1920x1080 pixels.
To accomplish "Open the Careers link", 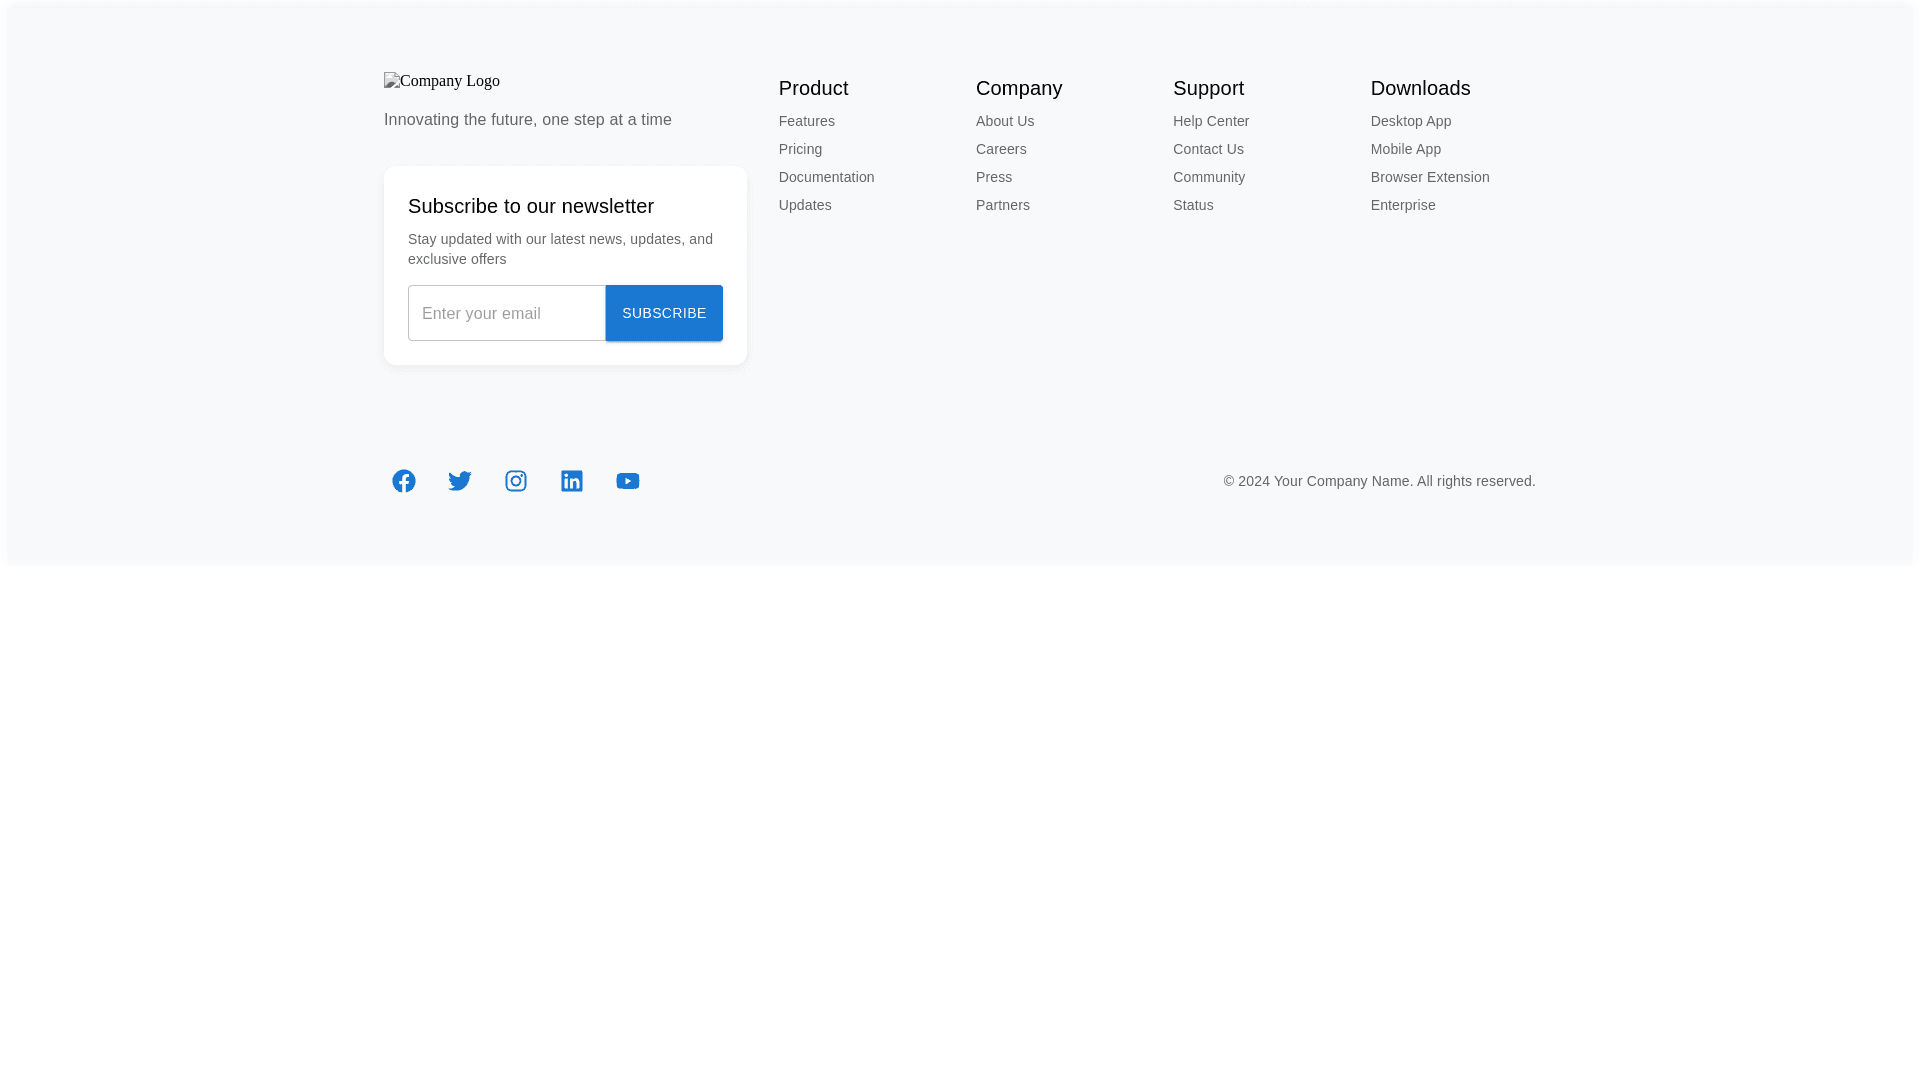I will (x=1001, y=149).
